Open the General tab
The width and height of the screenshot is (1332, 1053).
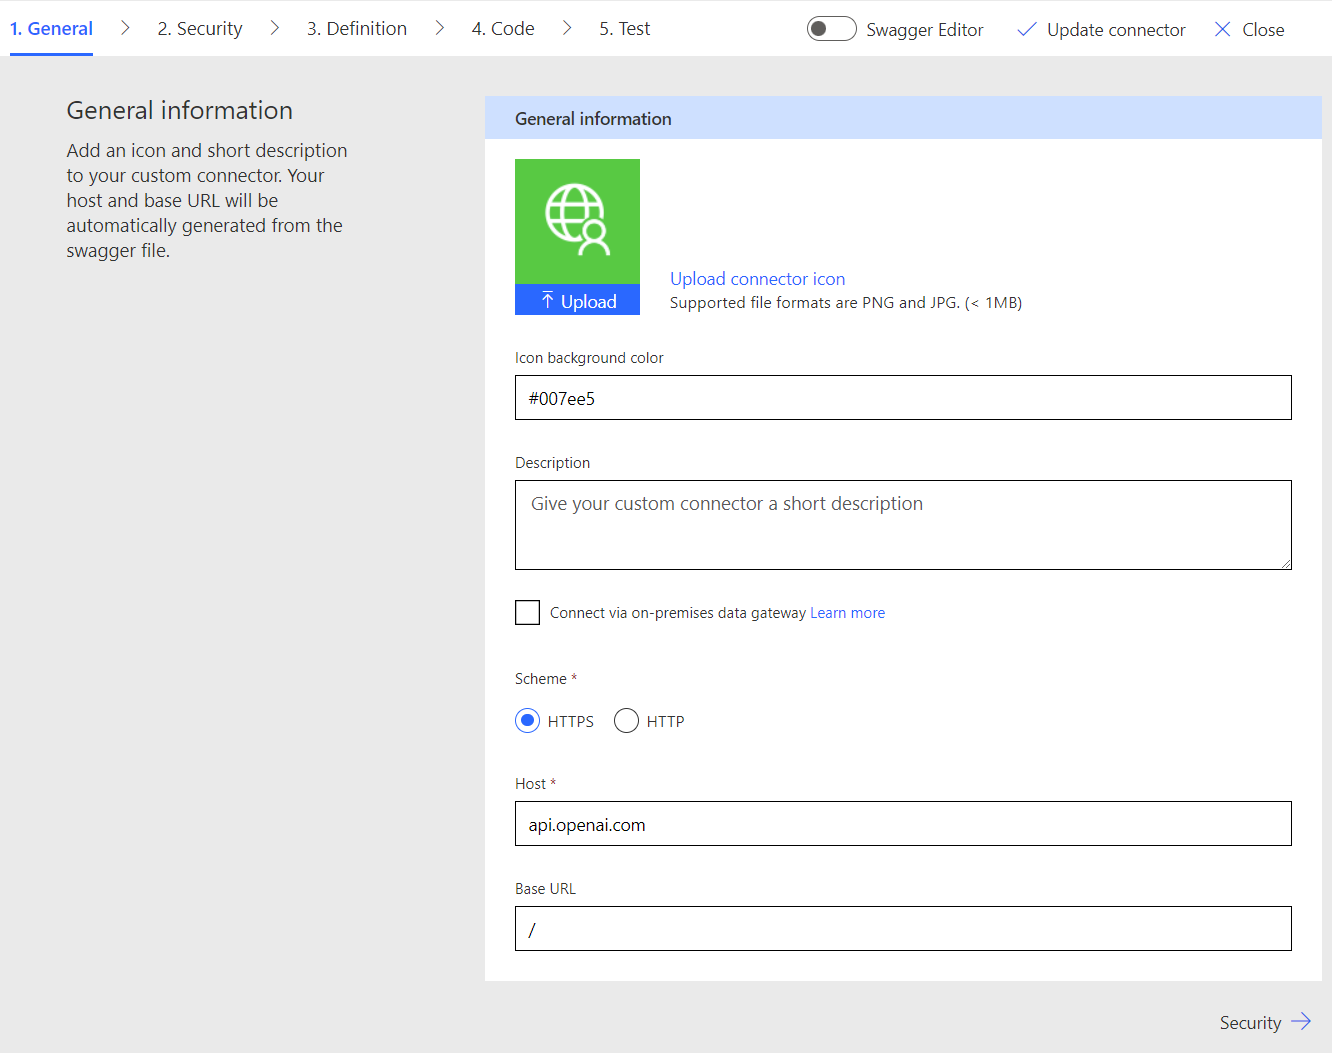click(x=51, y=29)
